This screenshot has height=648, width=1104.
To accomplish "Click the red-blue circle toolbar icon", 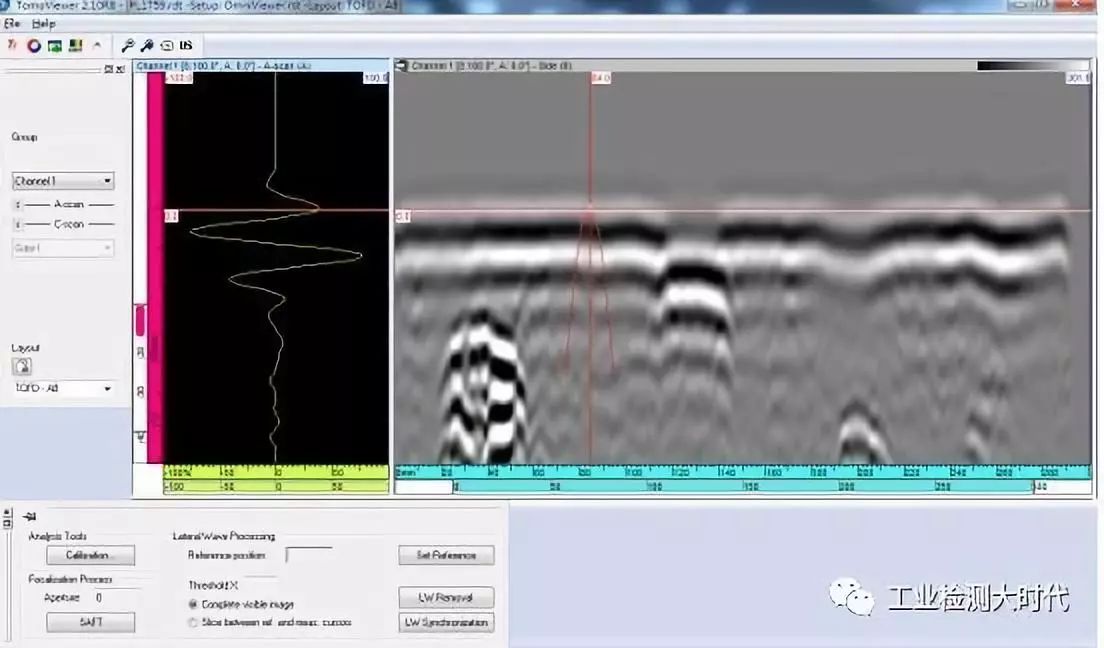I will click(x=33, y=46).
